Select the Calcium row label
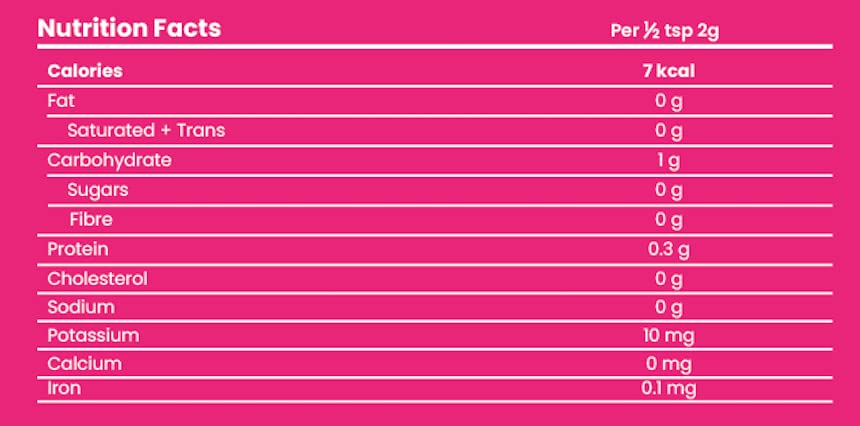Screen dimensions: 860x426 [x=85, y=363]
